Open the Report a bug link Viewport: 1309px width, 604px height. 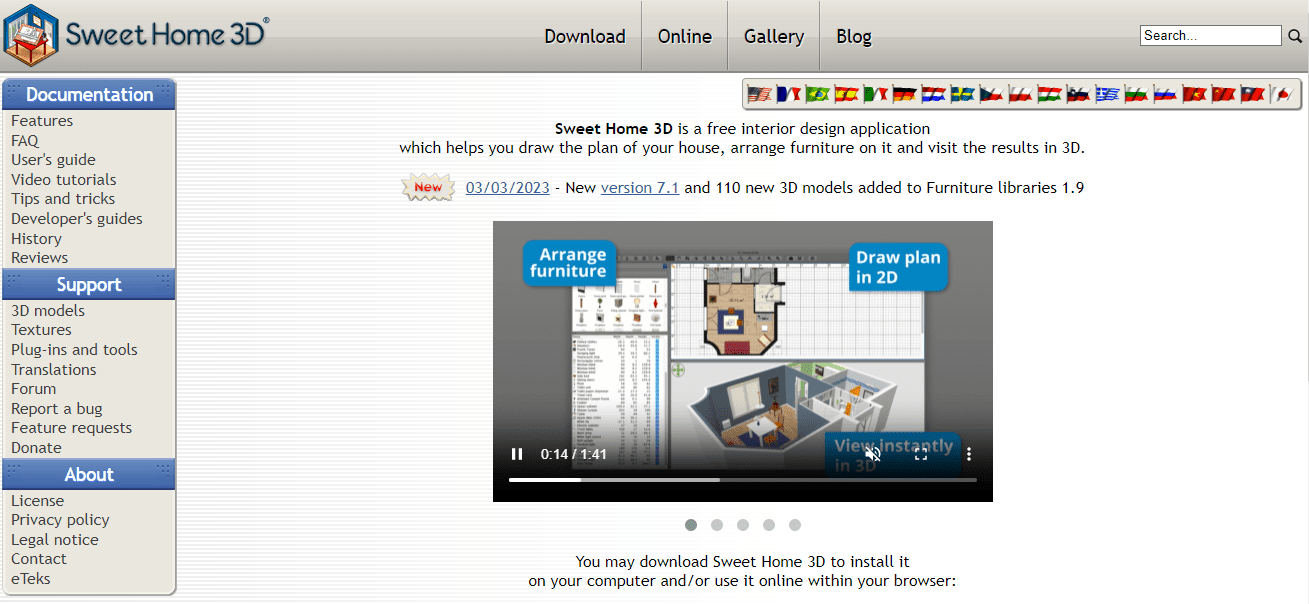click(x=57, y=409)
